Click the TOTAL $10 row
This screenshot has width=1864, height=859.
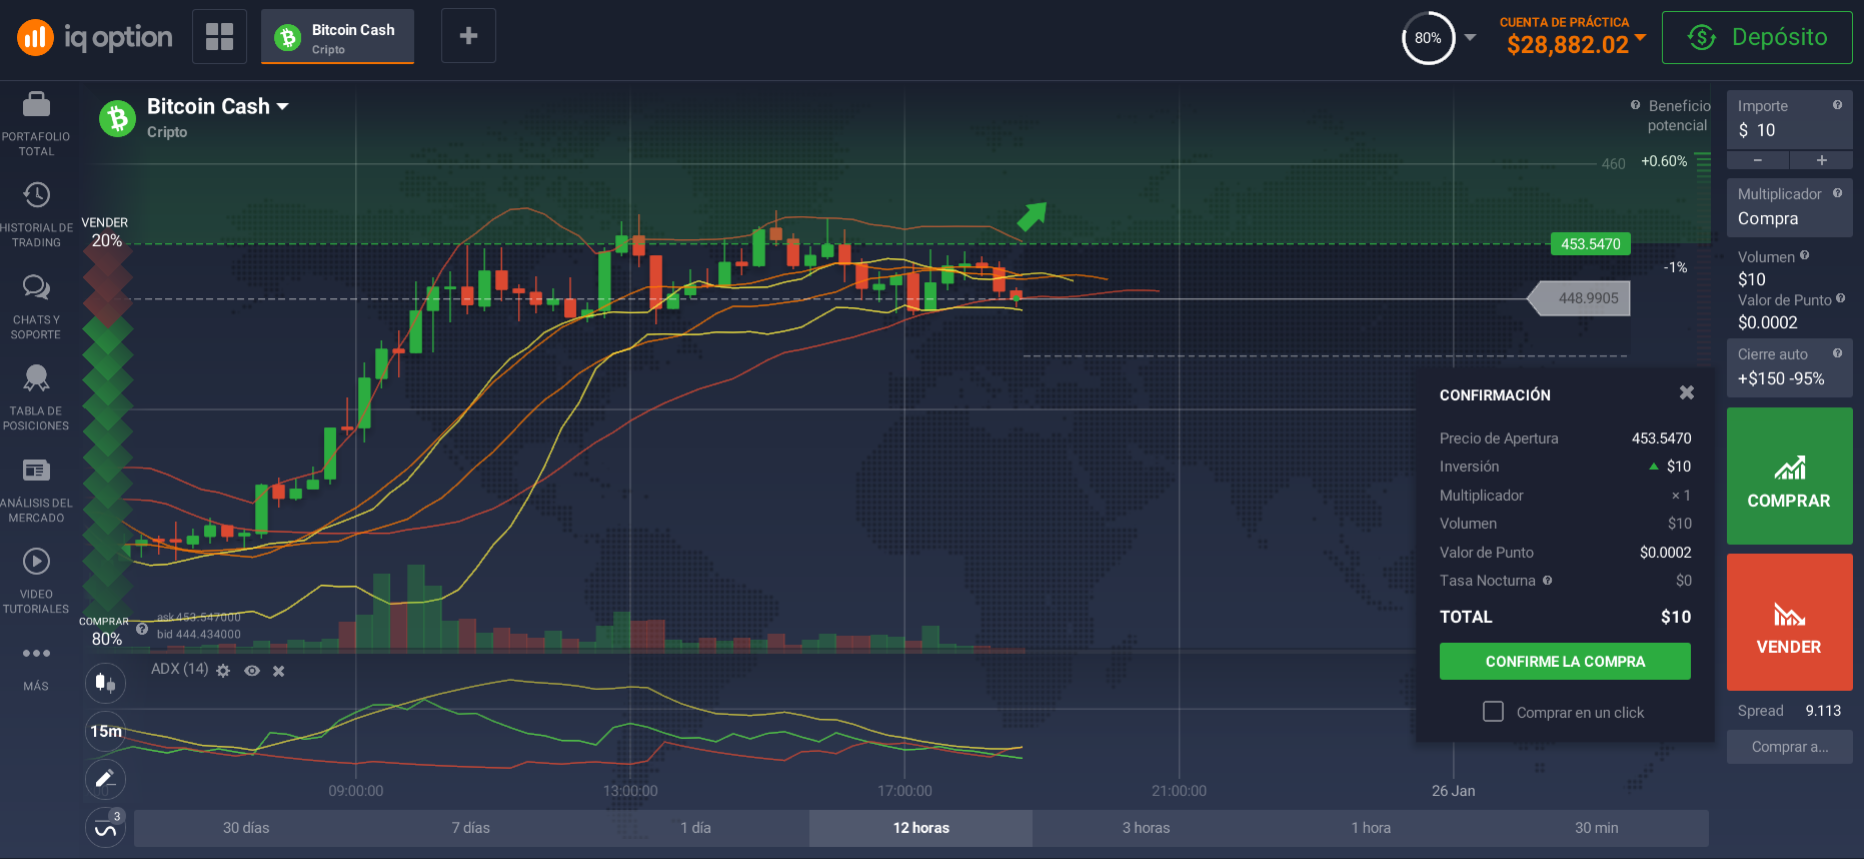point(1565,617)
